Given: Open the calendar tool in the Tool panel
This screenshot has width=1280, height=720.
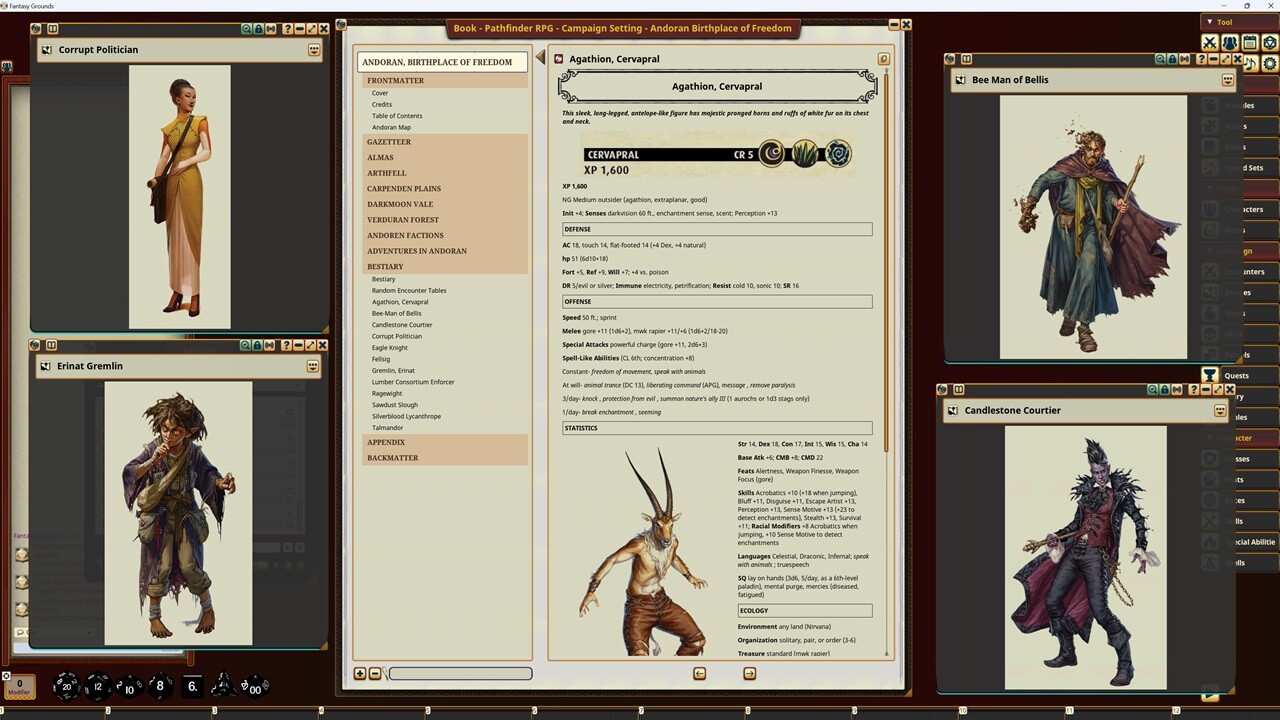Looking at the screenshot, I should point(1251,42).
